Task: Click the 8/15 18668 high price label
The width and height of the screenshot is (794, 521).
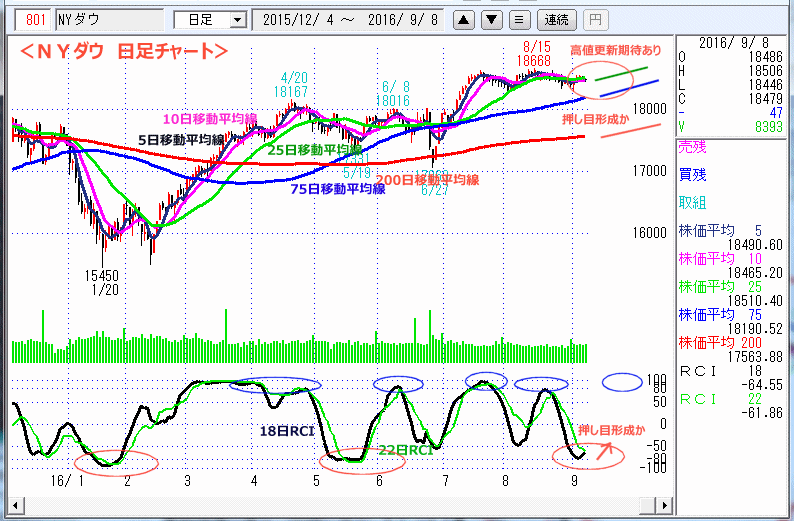Action: point(534,54)
